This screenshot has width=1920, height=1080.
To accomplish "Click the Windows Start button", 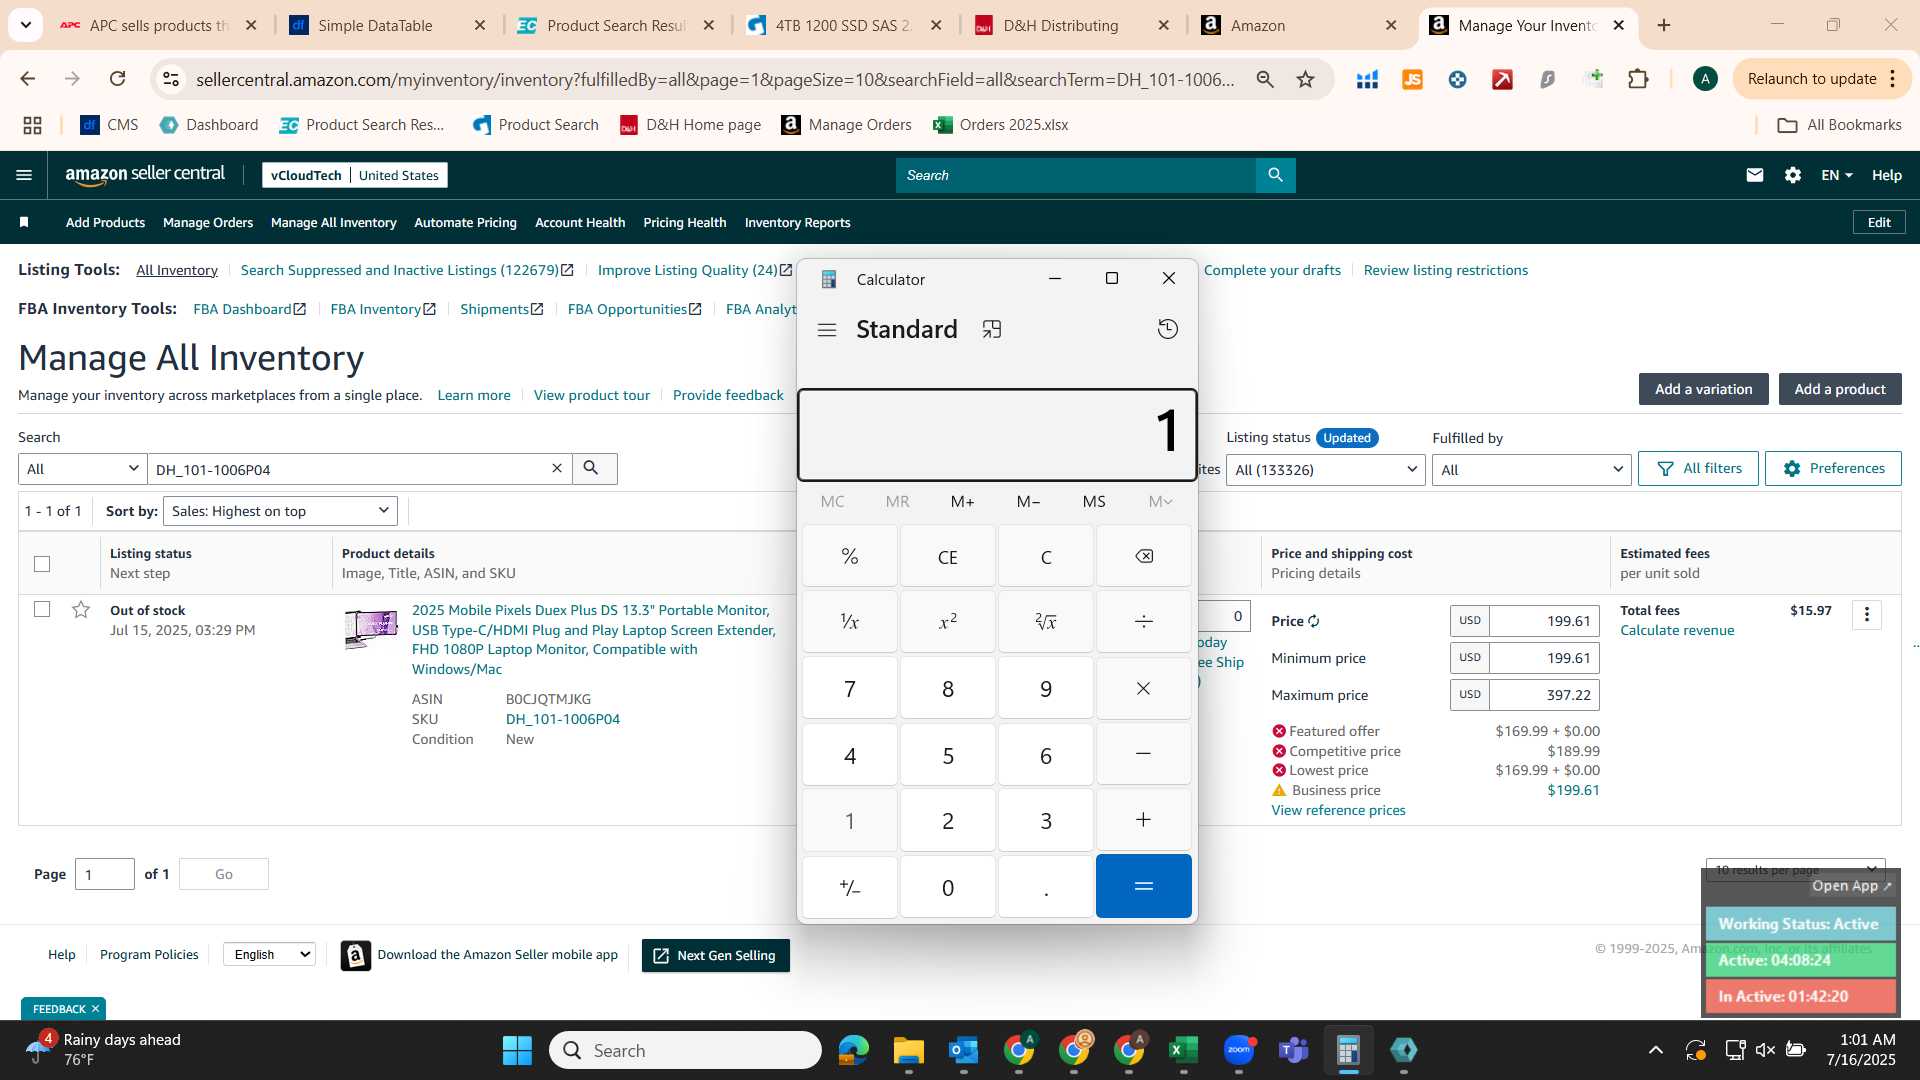I will pos(517,1050).
